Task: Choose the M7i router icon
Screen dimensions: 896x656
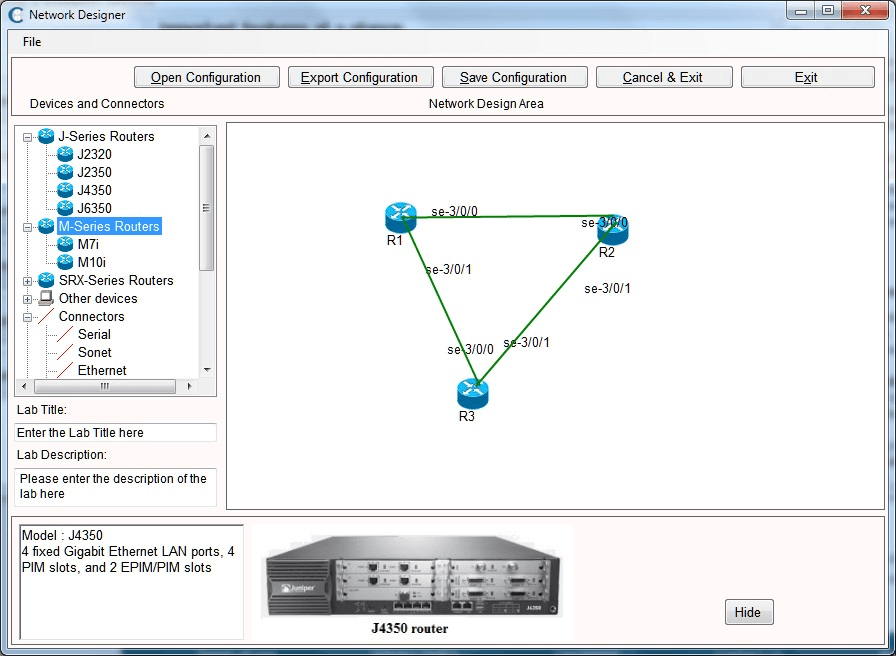Action: (x=65, y=244)
